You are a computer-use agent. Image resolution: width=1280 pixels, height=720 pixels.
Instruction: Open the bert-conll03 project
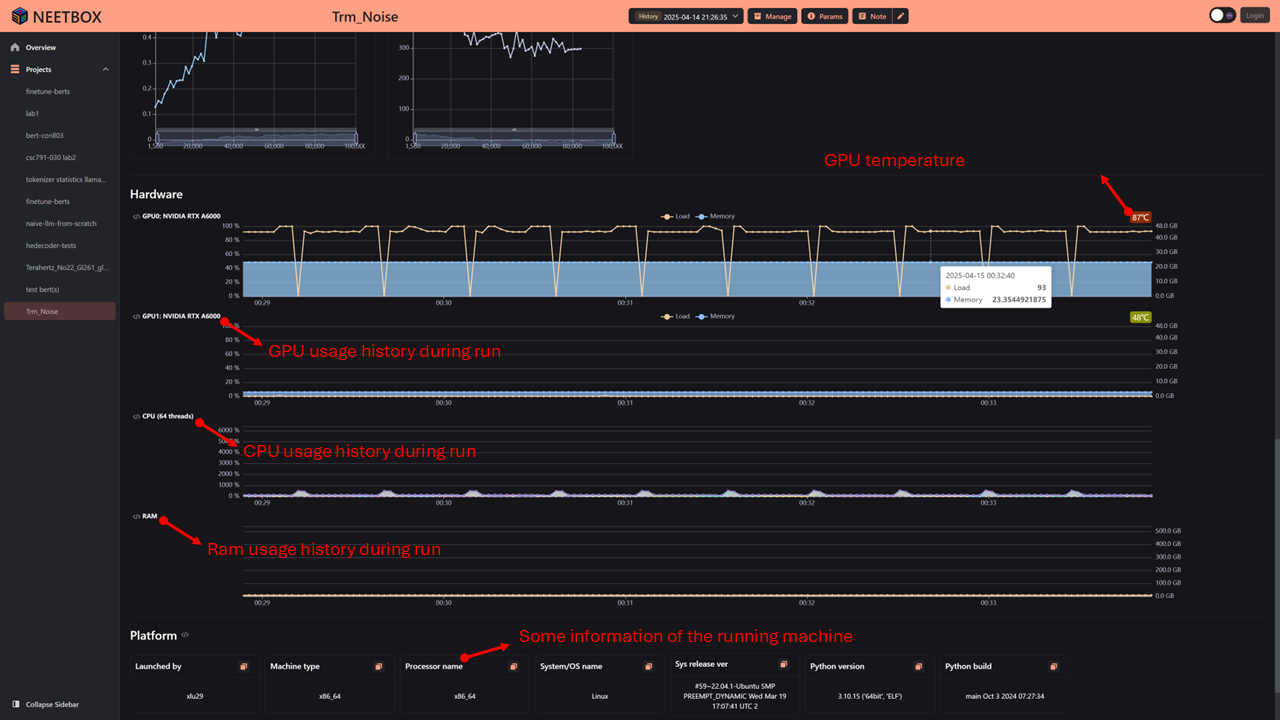click(44, 136)
